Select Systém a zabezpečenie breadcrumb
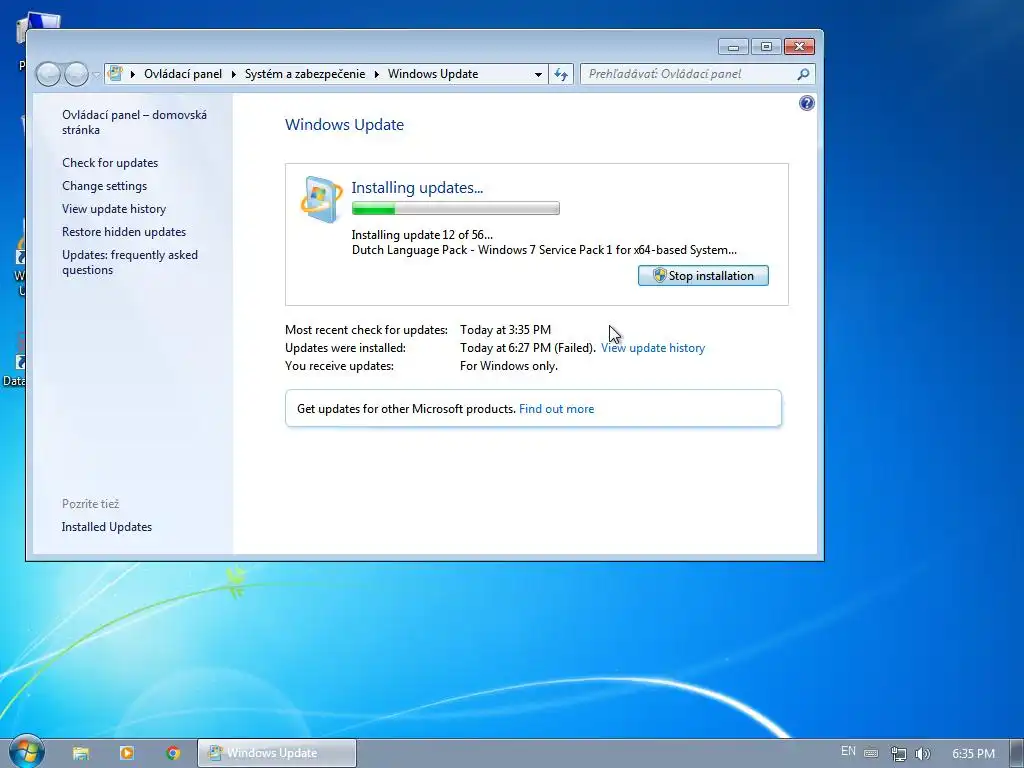The height and width of the screenshot is (768, 1024). click(305, 74)
